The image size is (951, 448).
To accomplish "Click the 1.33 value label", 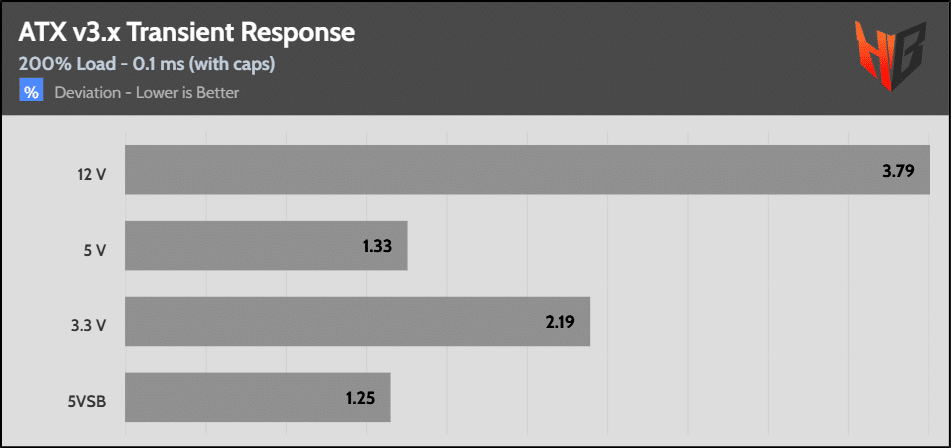I will [379, 246].
